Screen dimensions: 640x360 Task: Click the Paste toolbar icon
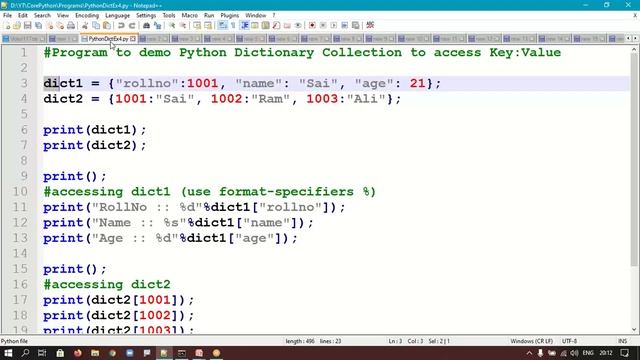coord(107,25)
